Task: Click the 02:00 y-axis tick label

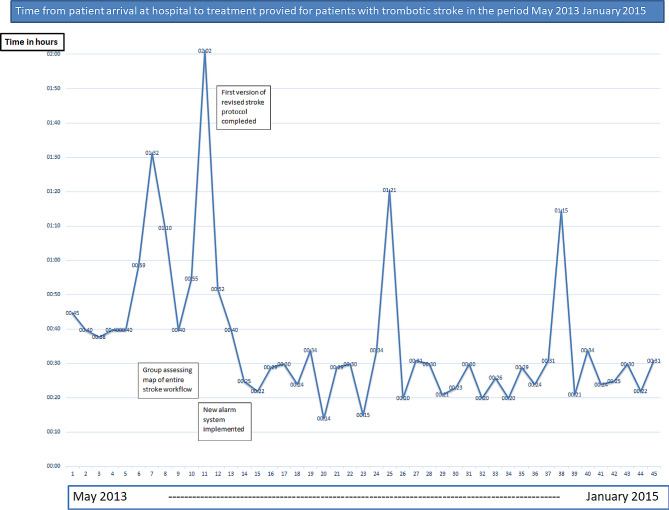Action: [x=53, y=54]
